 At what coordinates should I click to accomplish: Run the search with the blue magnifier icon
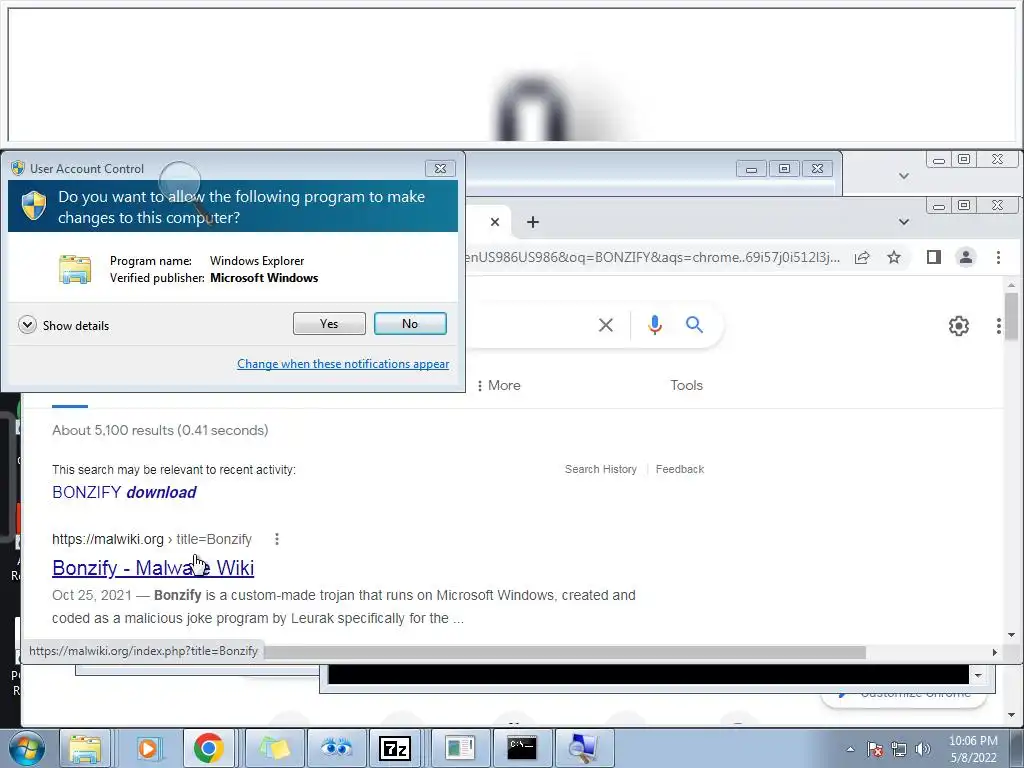coord(694,325)
